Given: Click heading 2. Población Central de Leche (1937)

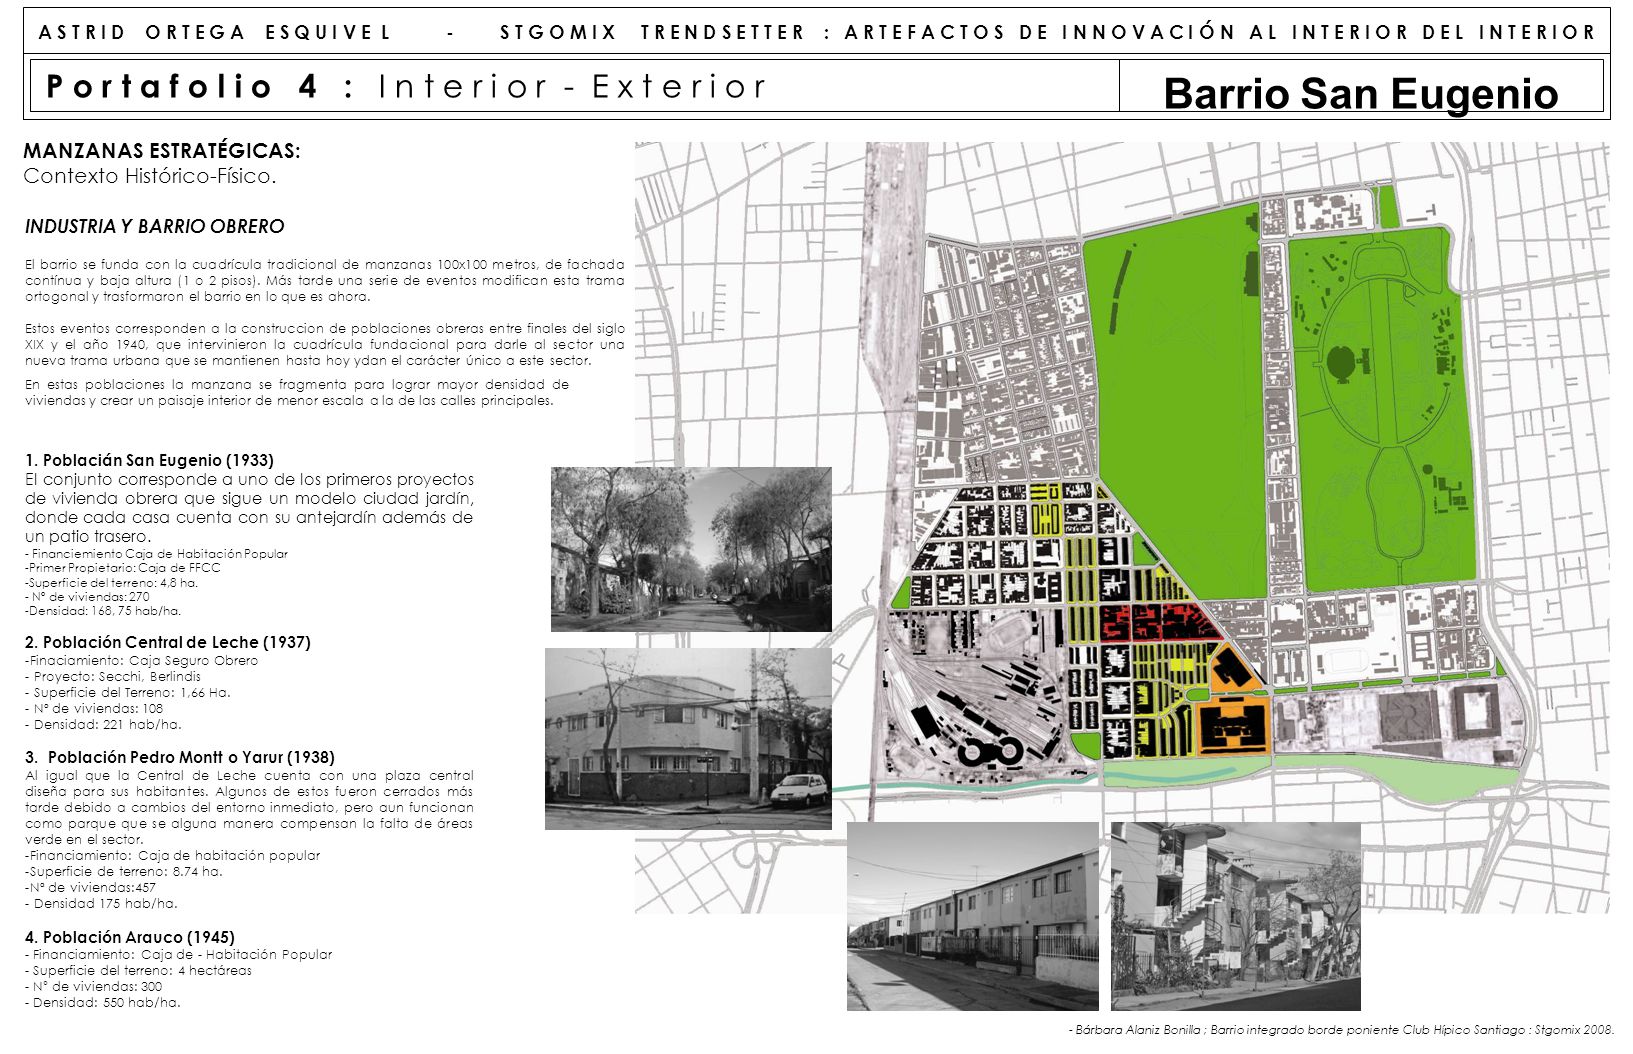Looking at the screenshot, I should pos(168,642).
